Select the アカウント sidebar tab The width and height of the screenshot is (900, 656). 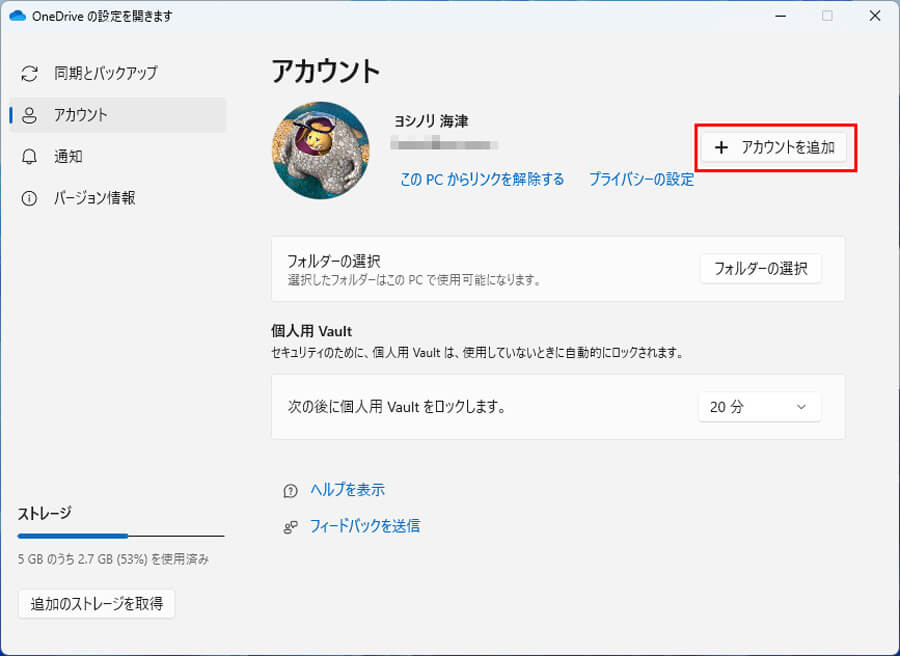[118, 115]
